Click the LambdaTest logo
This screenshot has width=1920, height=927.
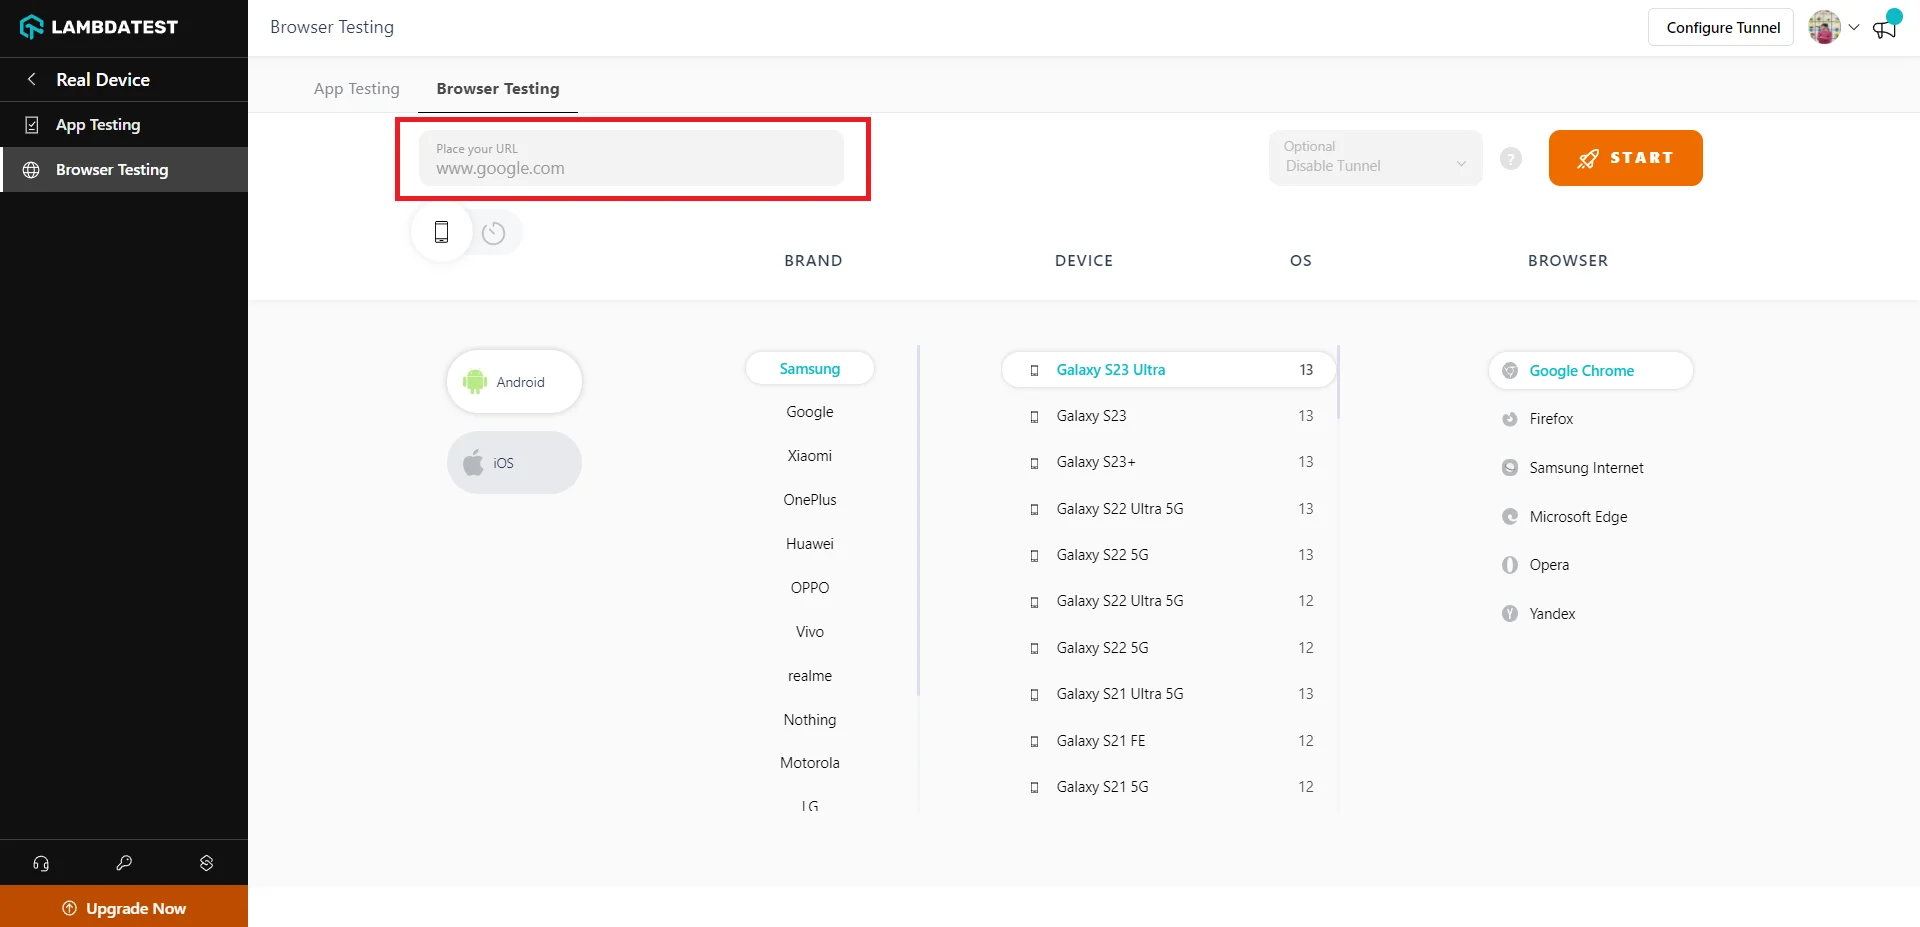(99, 27)
